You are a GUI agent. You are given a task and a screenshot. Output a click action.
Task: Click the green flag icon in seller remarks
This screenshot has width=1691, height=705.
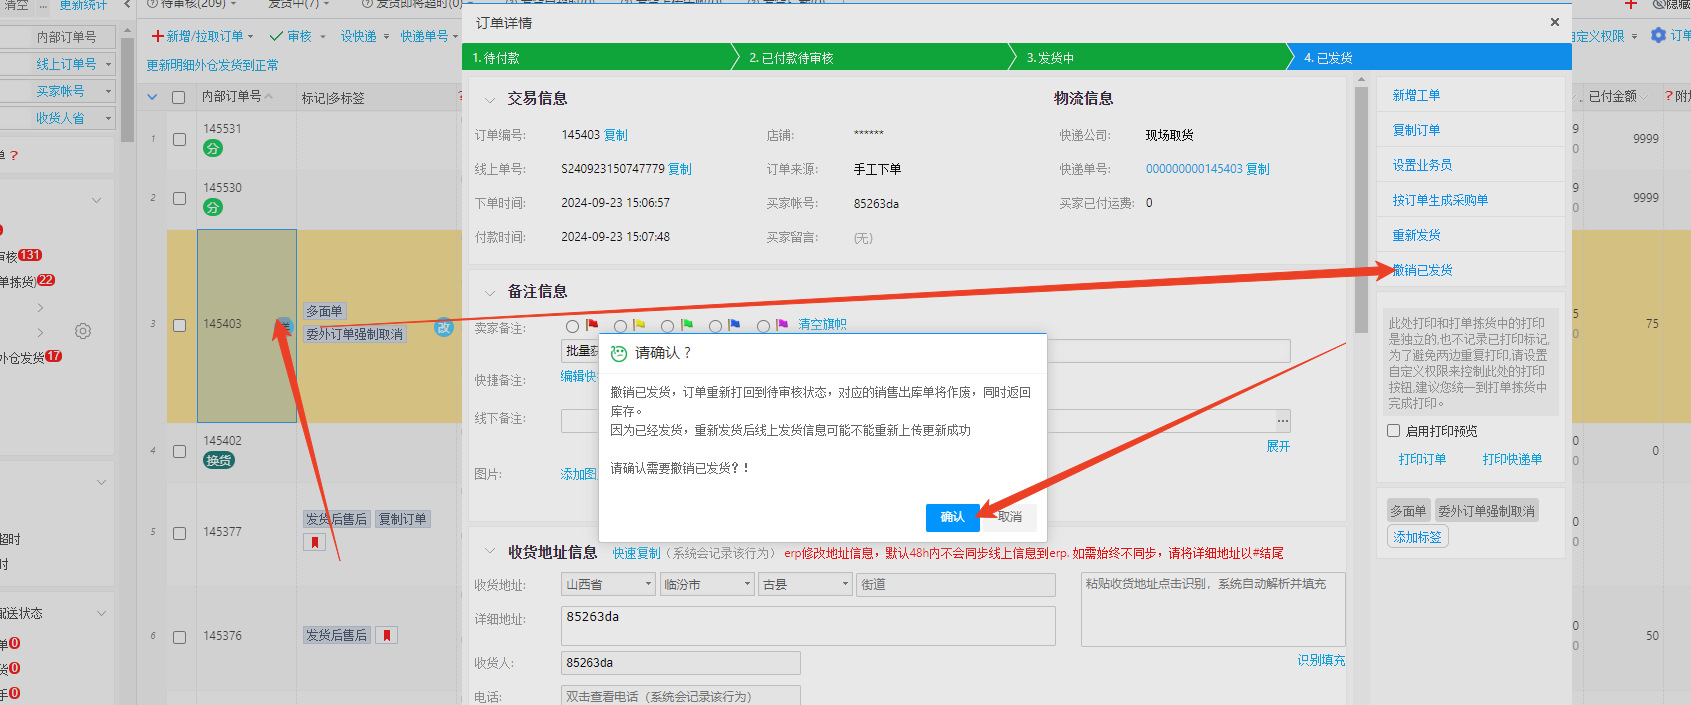[x=686, y=325]
